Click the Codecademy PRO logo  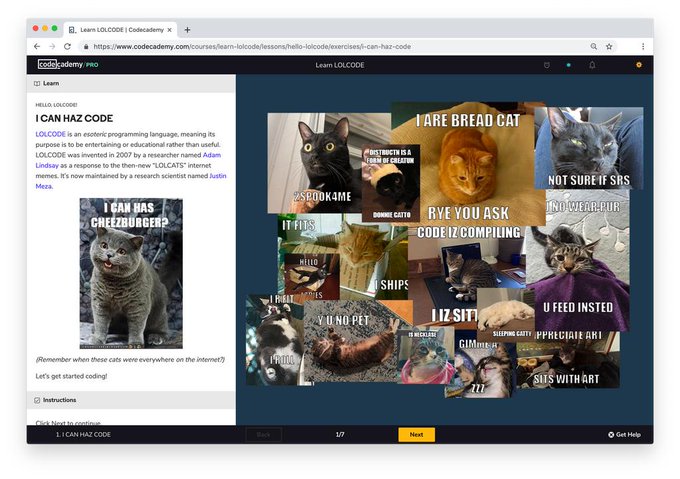[68, 65]
